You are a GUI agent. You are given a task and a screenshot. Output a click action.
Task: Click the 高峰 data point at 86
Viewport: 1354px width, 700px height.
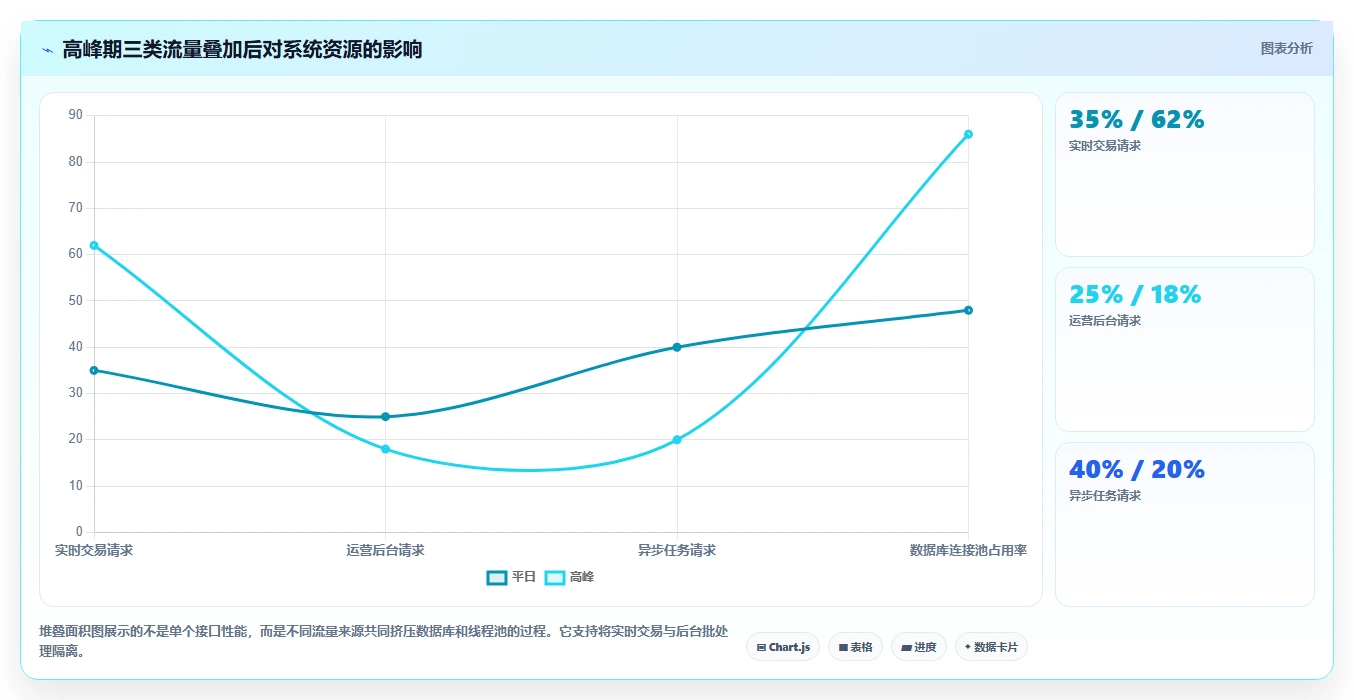coord(968,134)
